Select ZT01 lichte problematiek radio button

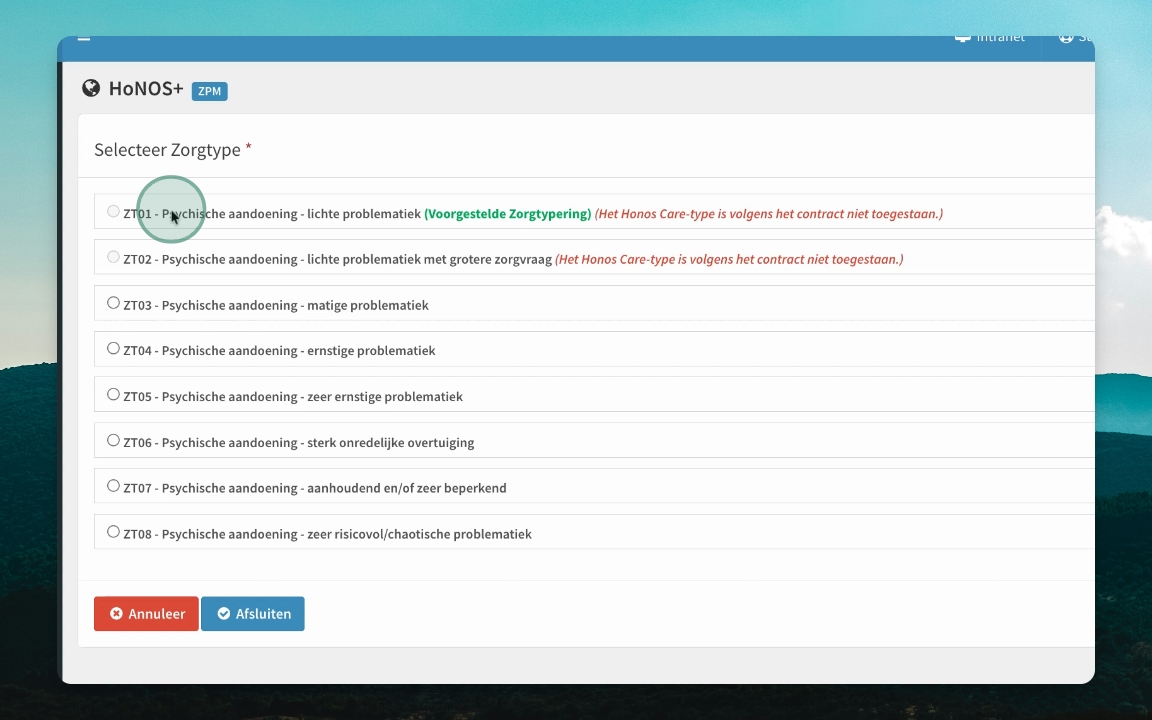point(113,212)
